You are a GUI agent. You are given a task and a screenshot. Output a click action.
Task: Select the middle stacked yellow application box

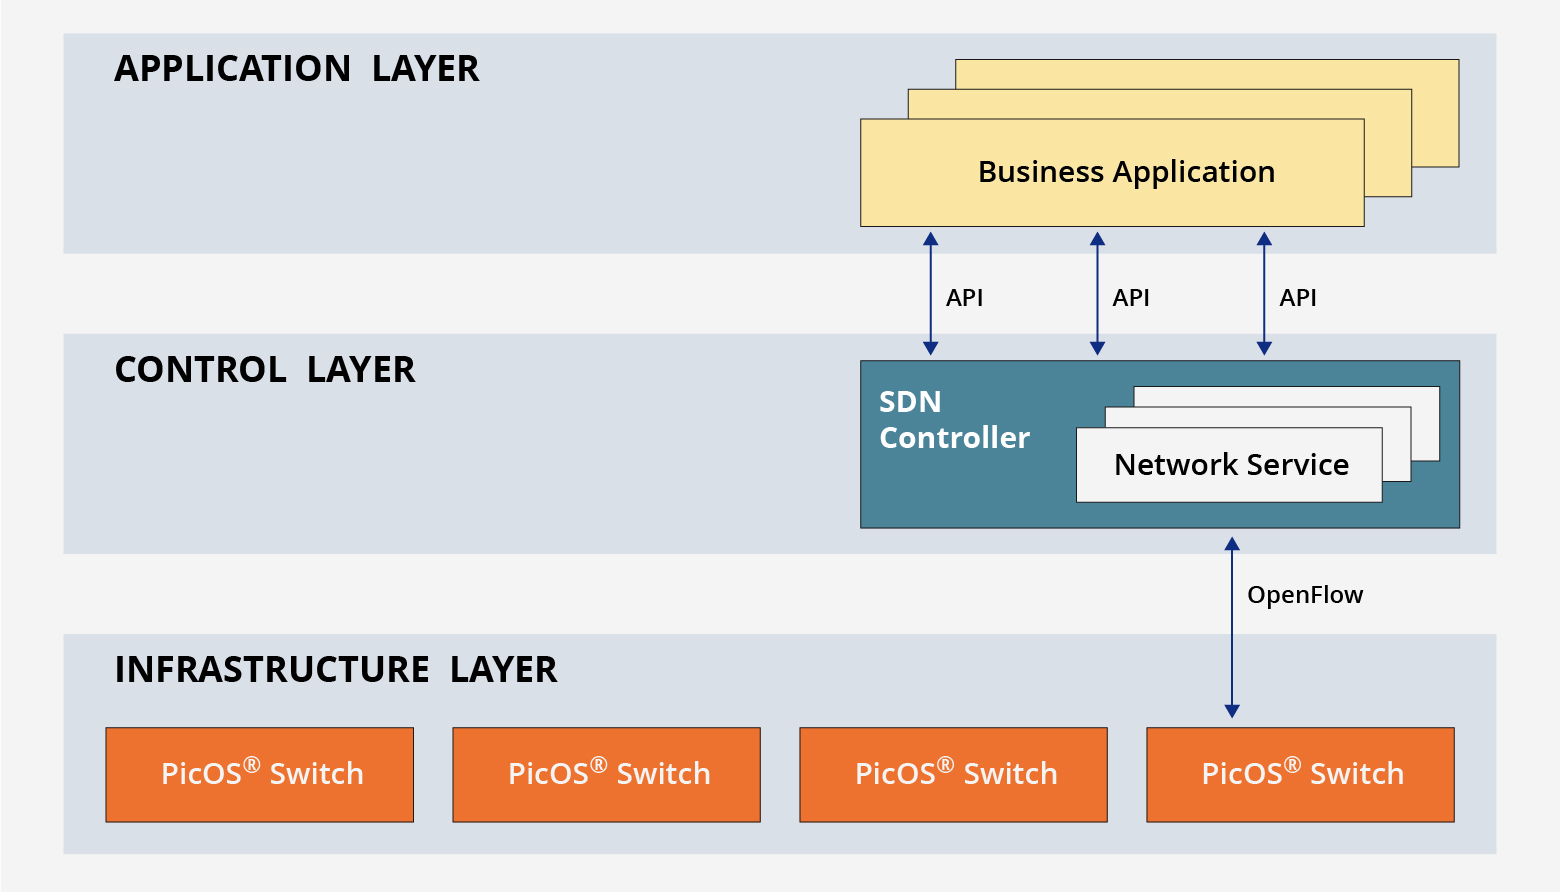point(1388,150)
